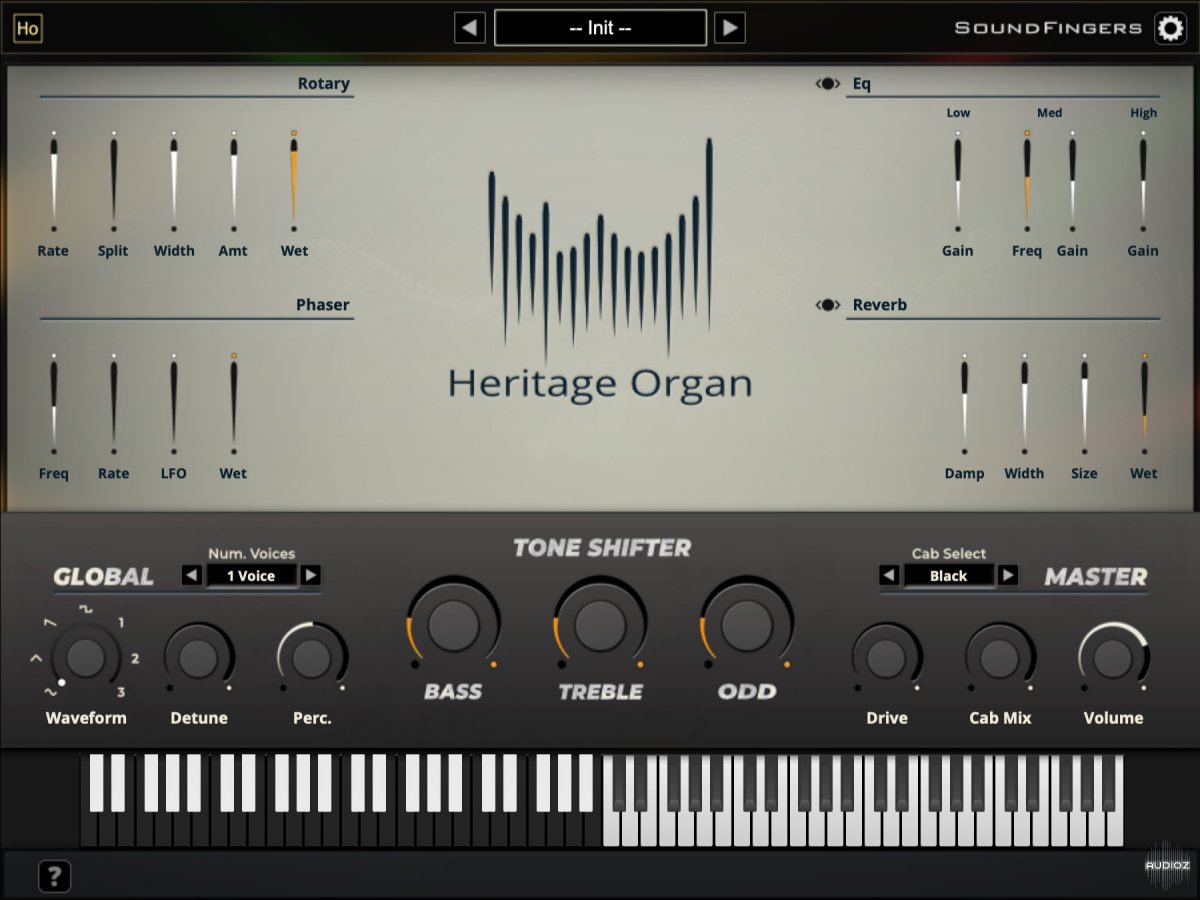Image resolution: width=1200 pixels, height=900 pixels.
Task: Click the Odd tone shifter knob
Action: (x=747, y=625)
